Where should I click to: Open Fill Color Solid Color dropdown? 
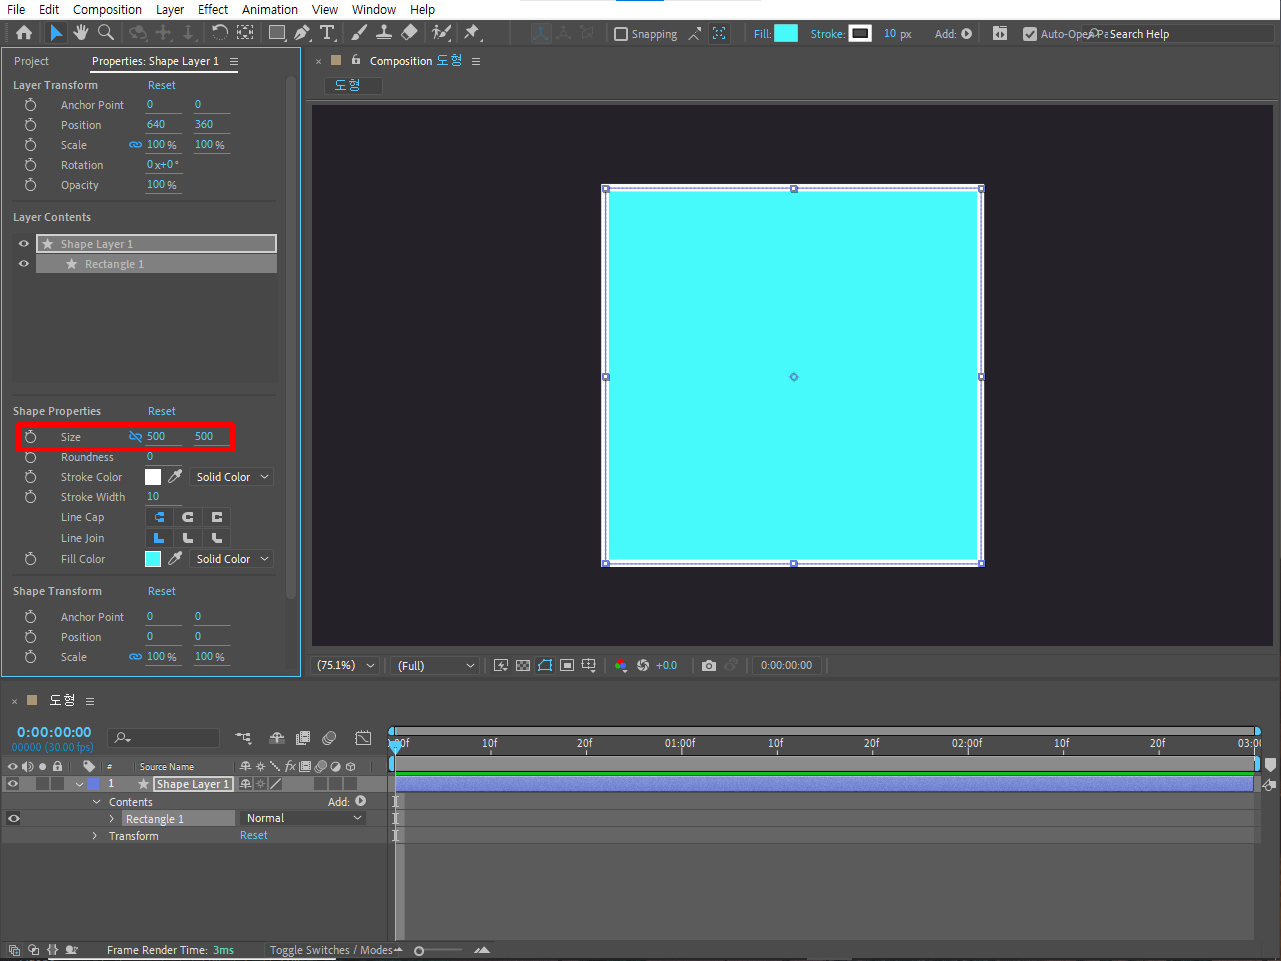tap(233, 559)
